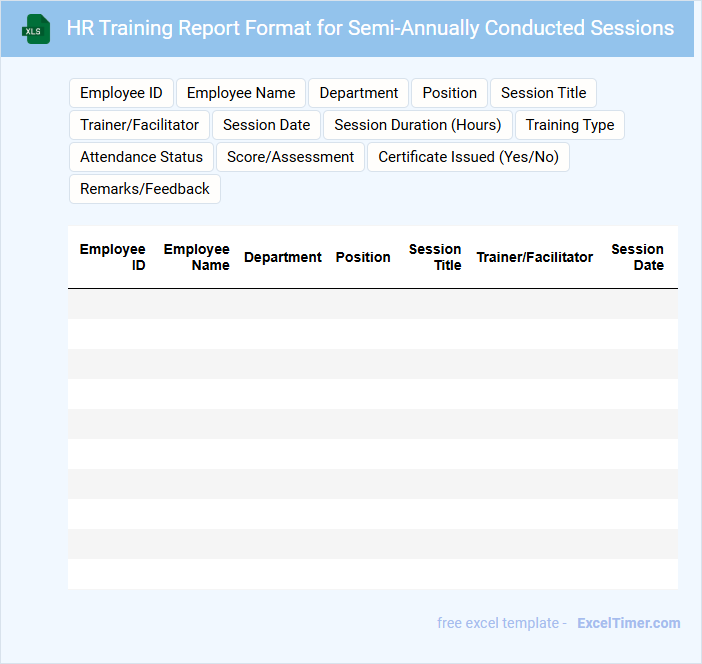The image size is (702, 664).
Task: Choose the Position tag
Action: pos(449,93)
